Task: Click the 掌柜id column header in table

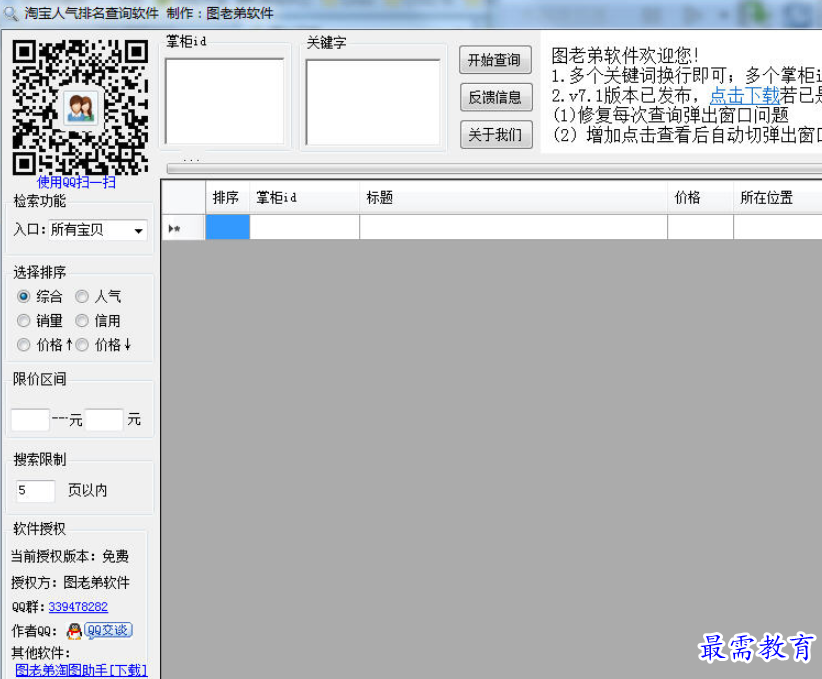Action: click(305, 198)
